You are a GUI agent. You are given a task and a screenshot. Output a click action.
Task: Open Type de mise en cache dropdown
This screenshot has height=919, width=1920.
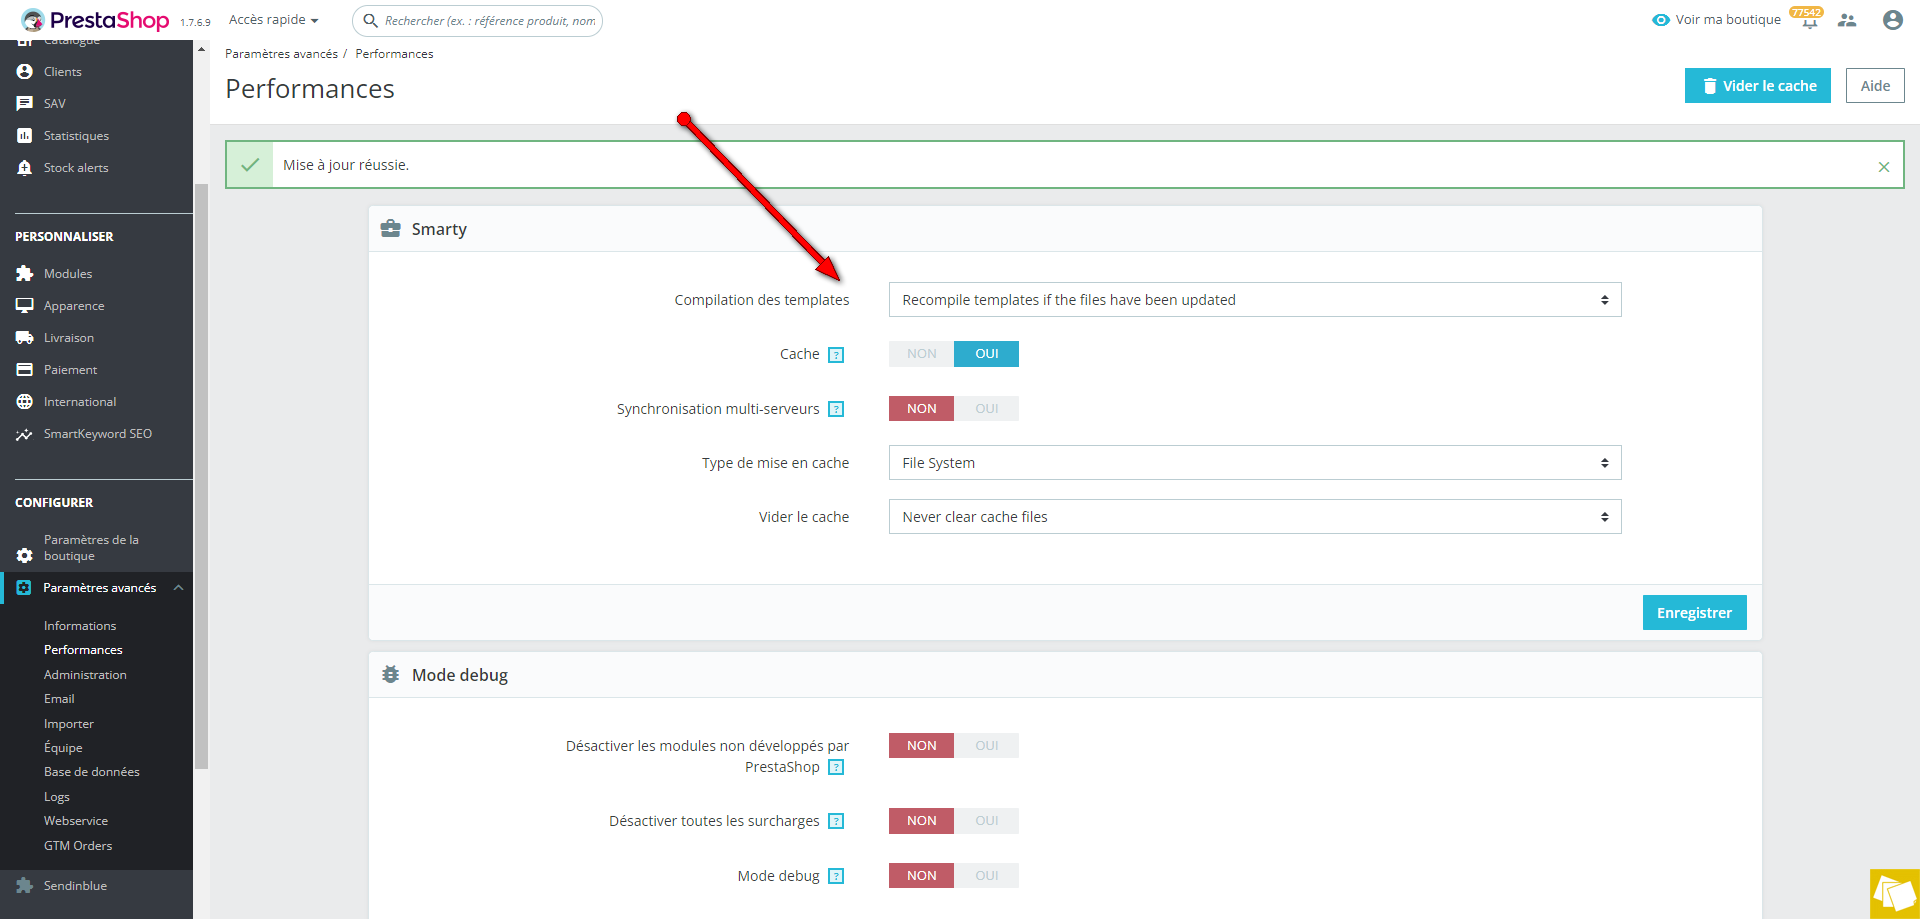1255,463
